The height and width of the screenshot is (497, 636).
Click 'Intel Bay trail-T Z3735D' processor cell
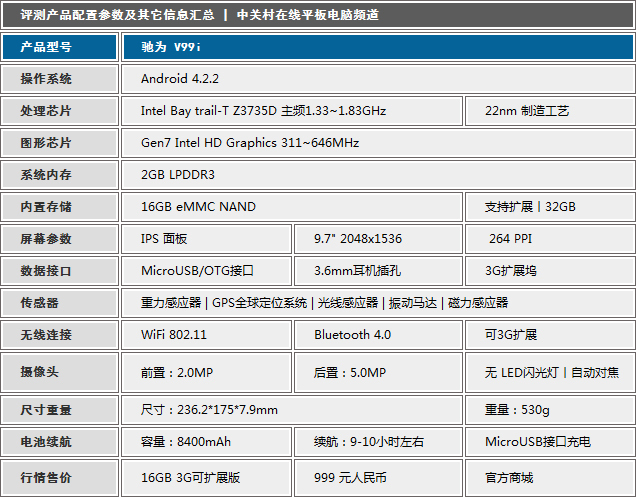point(292,111)
